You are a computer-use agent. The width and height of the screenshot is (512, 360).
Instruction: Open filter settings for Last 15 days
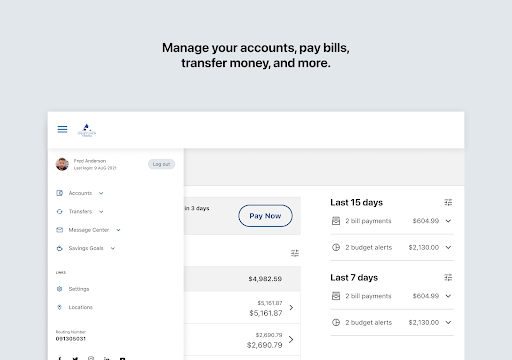[448, 202]
